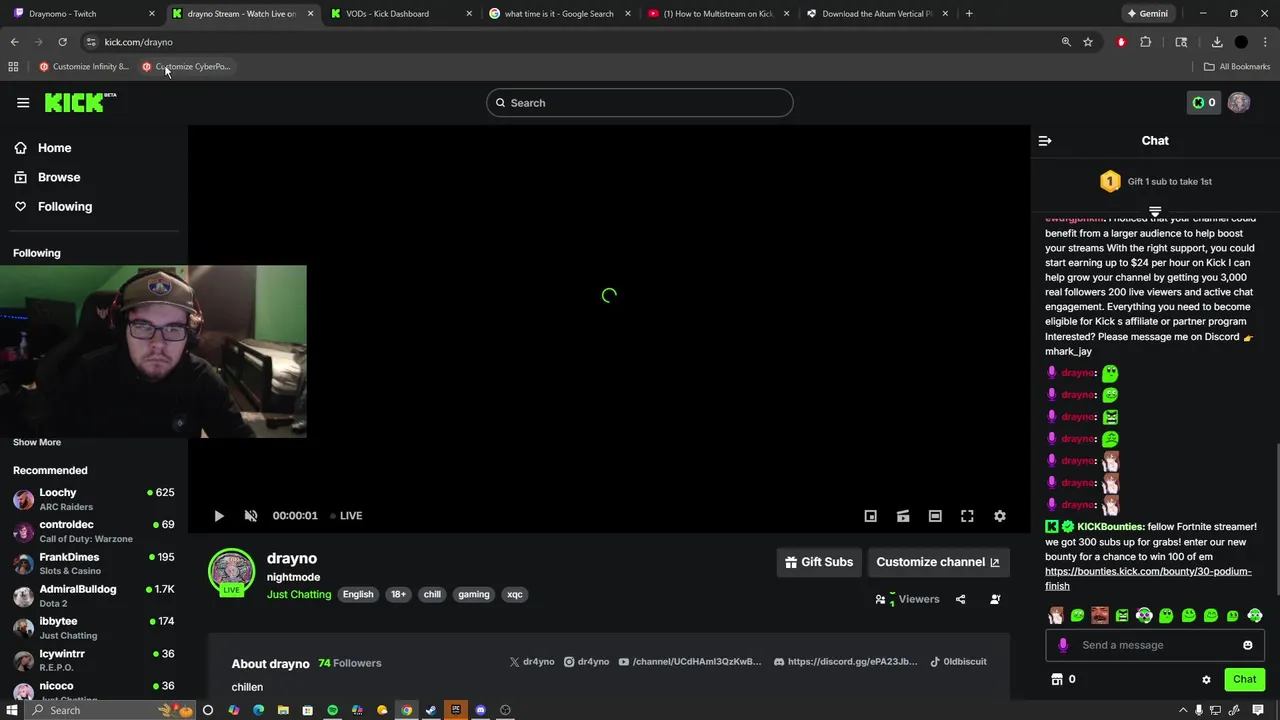Switch to the Google Search tab
This screenshot has height=720, width=1280.
pos(559,14)
